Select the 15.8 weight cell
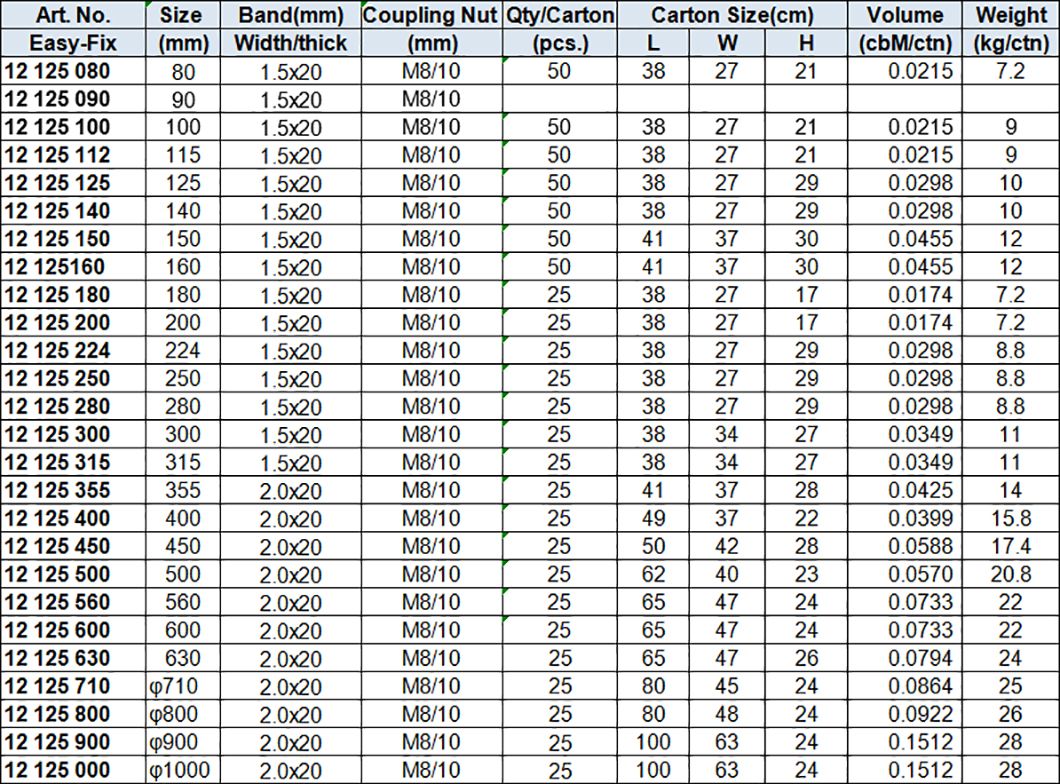The width and height of the screenshot is (1060, 784). (x=1010, y=519)
